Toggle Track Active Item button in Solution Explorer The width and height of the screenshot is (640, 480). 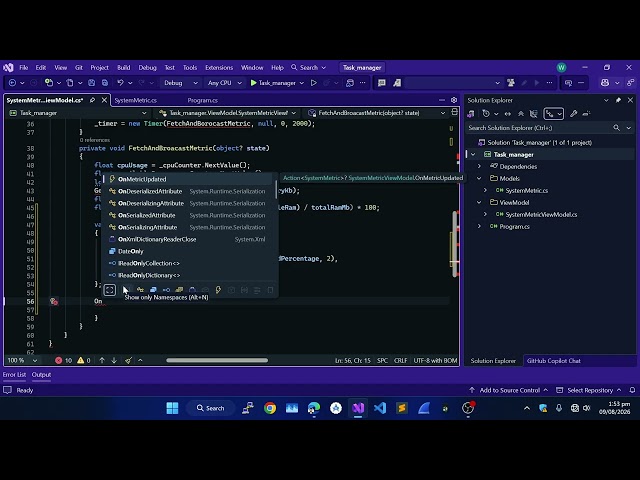553,114
